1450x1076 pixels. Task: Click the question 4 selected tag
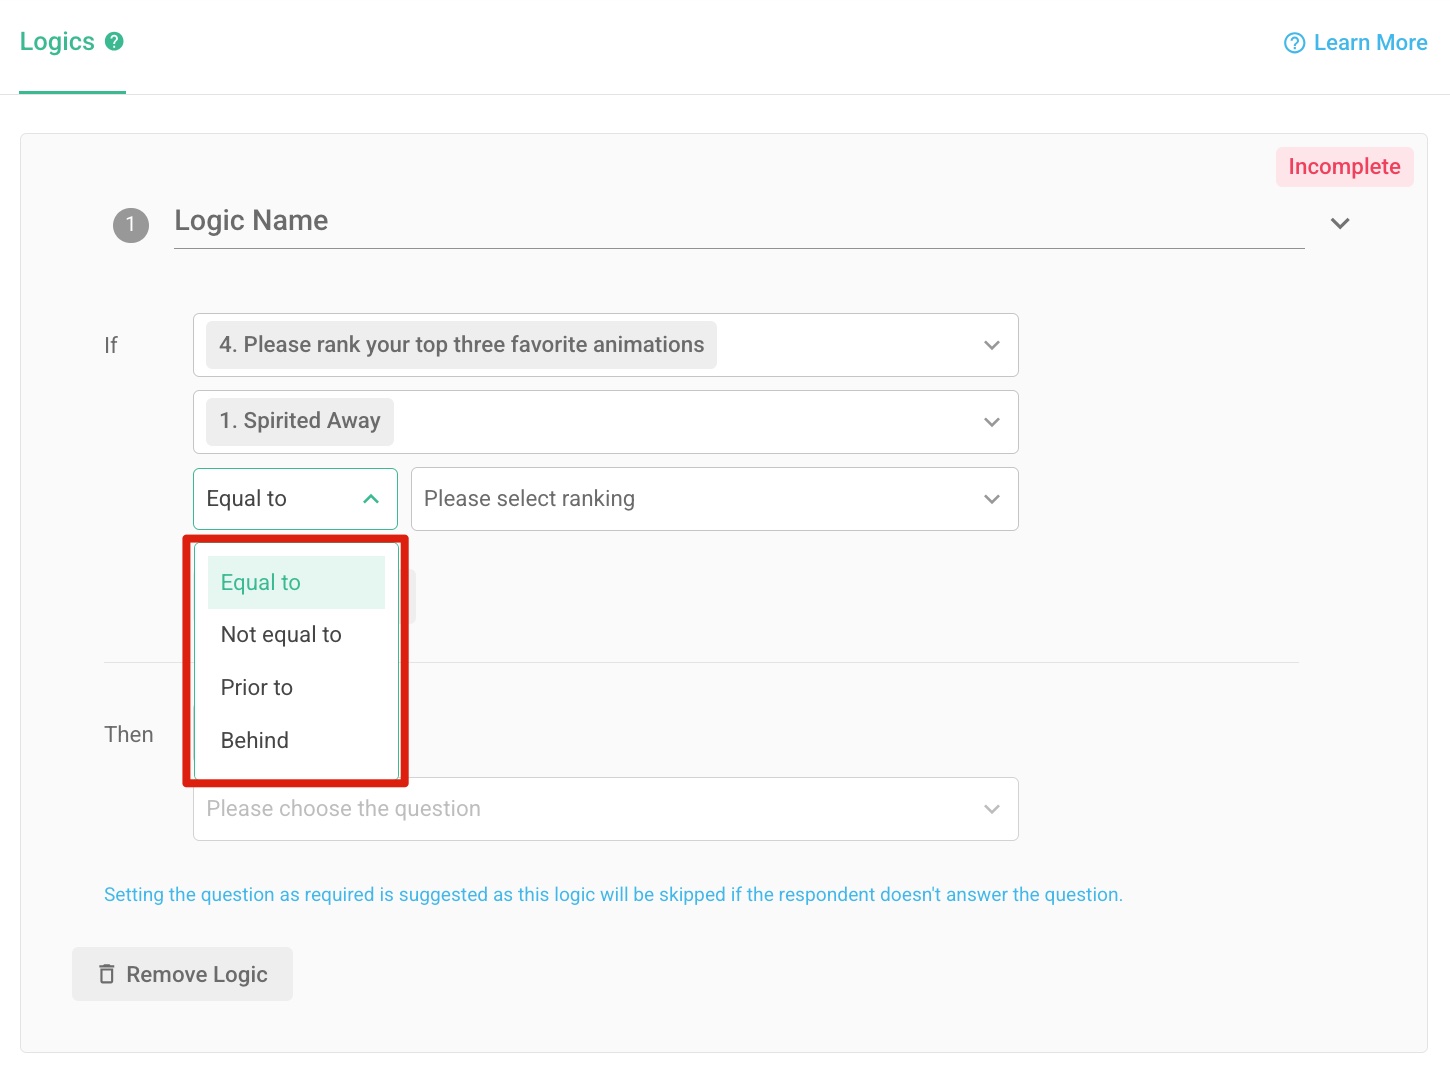pyautogui.click(x=461, y=345)
